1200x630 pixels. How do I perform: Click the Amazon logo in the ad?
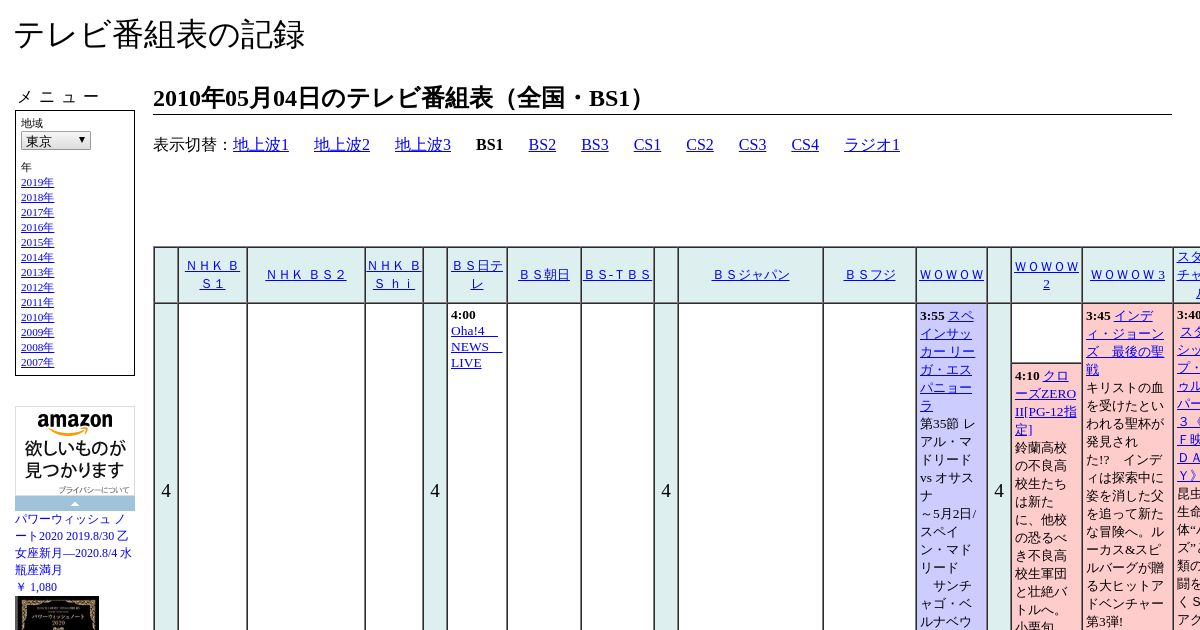(x=75, y=424)
